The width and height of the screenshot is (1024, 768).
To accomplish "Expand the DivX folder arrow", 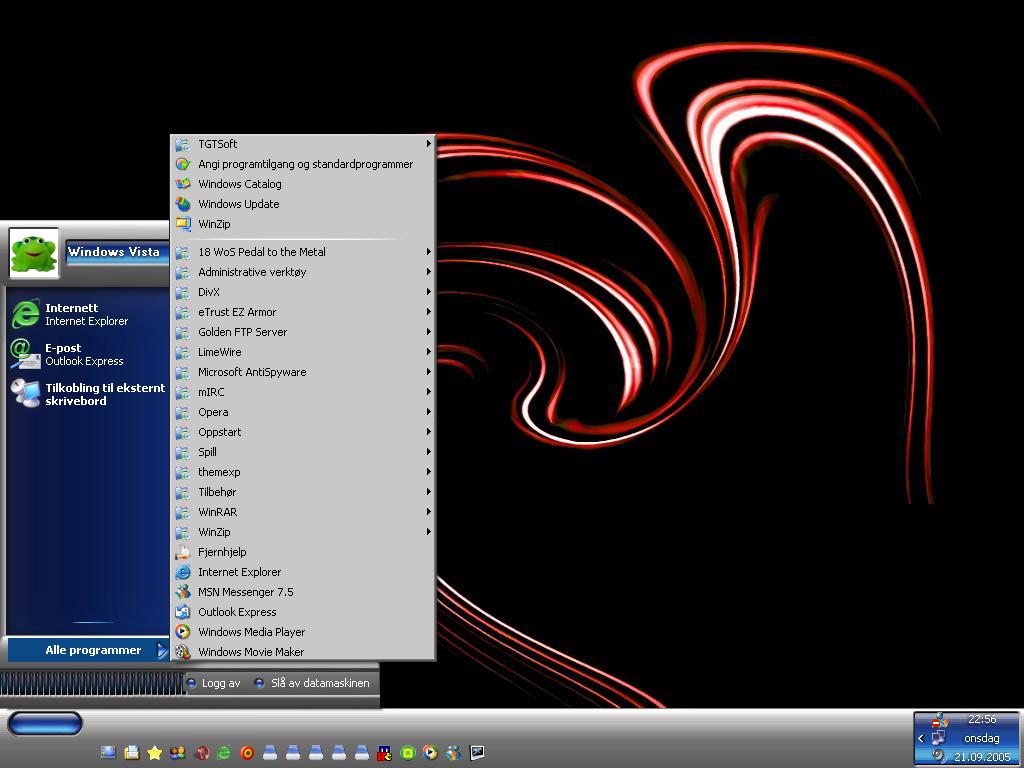I will tap(428, 292).
